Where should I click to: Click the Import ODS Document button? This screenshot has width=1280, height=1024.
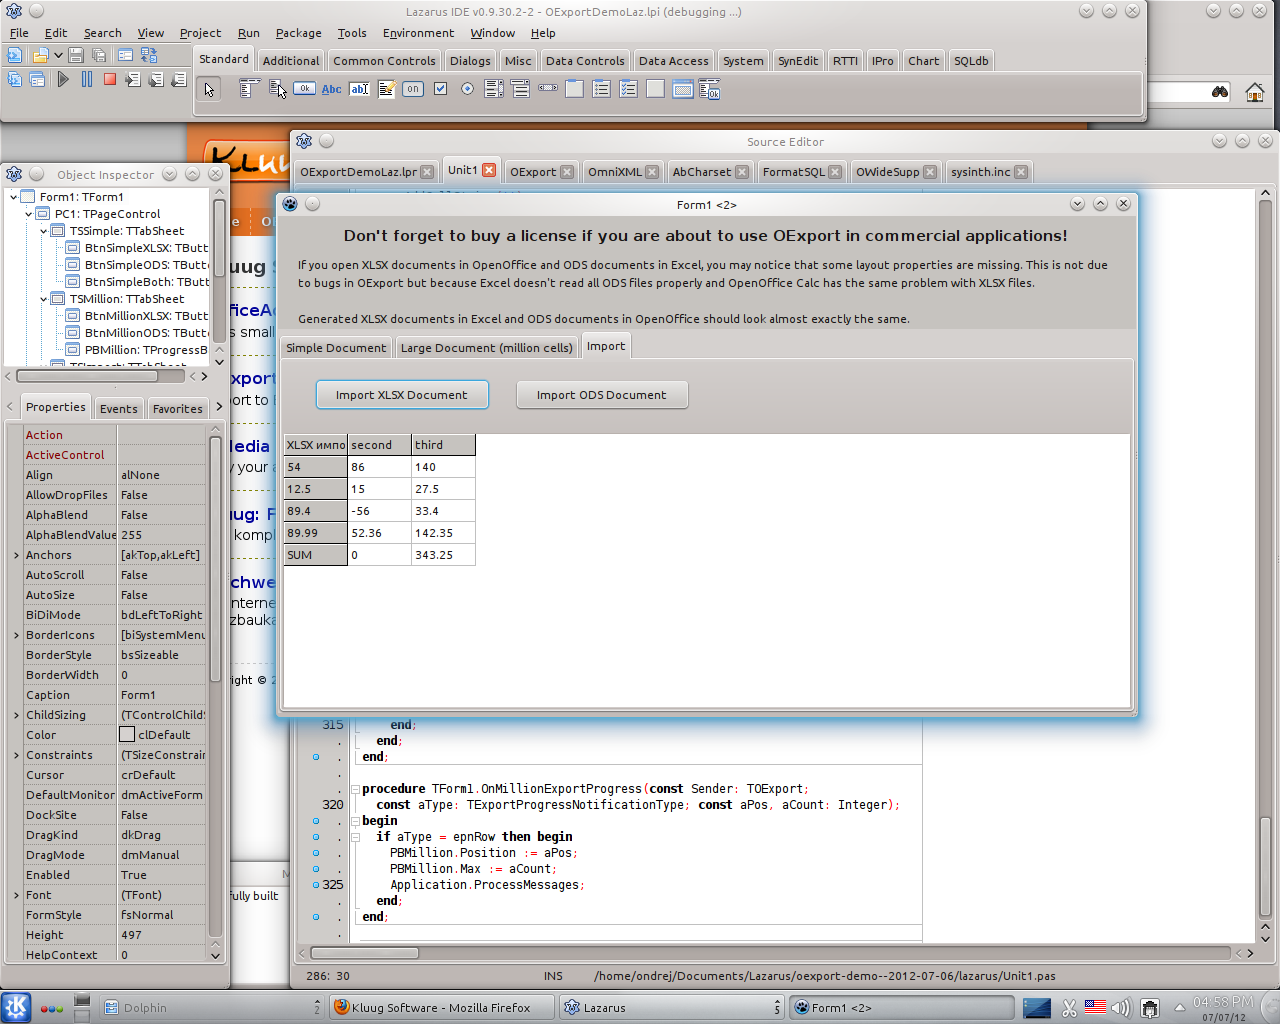coord(601,394)
